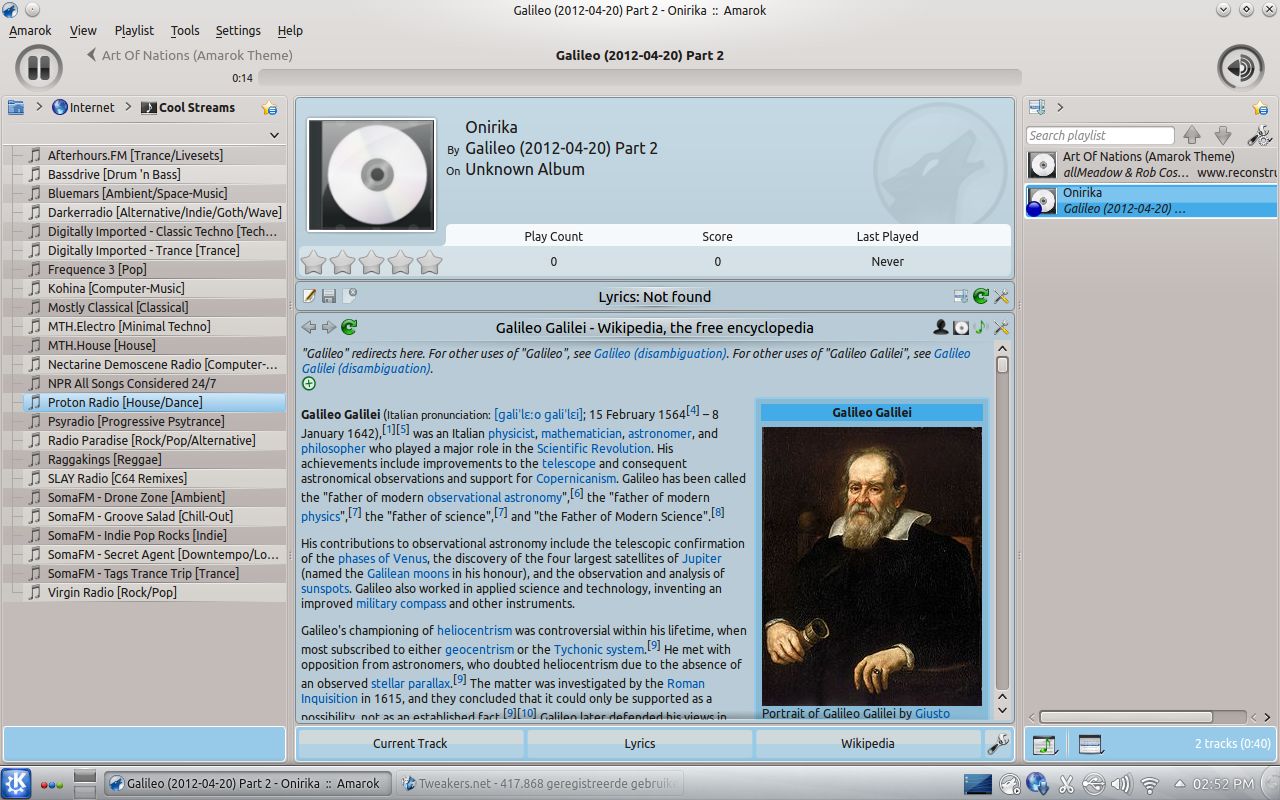The width and height of the screenshot is (1280, 800).
Task: Reload lyrics with green refresh icon
Action: coord(981,296)
